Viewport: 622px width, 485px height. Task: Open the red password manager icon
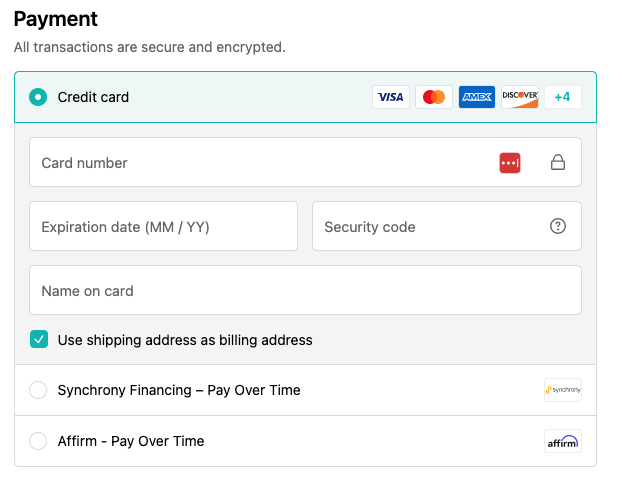click(510, 162)
